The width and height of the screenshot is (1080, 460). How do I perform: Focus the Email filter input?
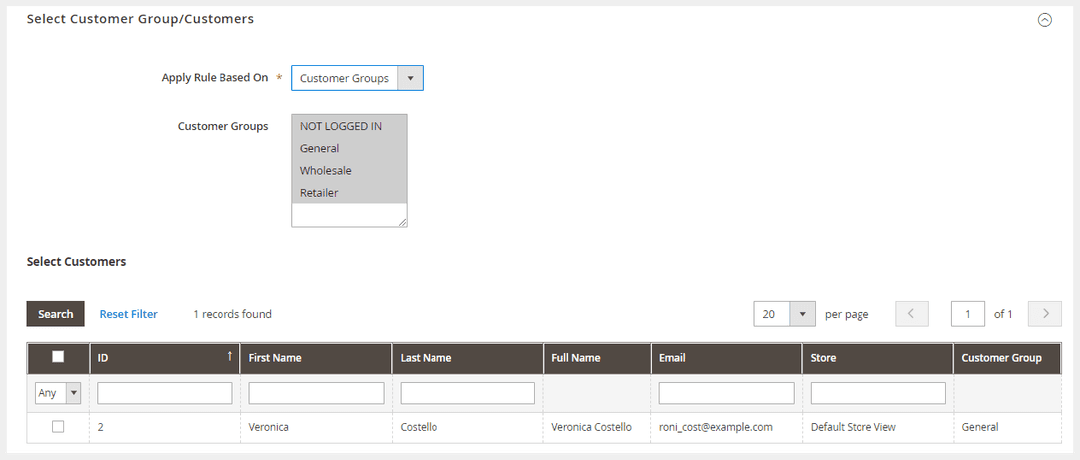click(726, 393)
